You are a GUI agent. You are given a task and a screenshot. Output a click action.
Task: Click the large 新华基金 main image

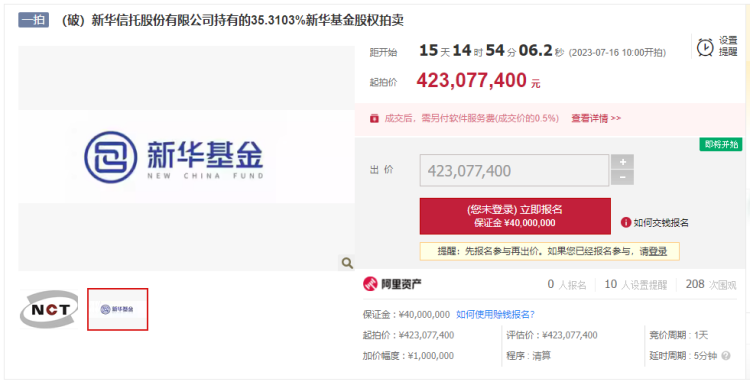click(x=186, y=158)
